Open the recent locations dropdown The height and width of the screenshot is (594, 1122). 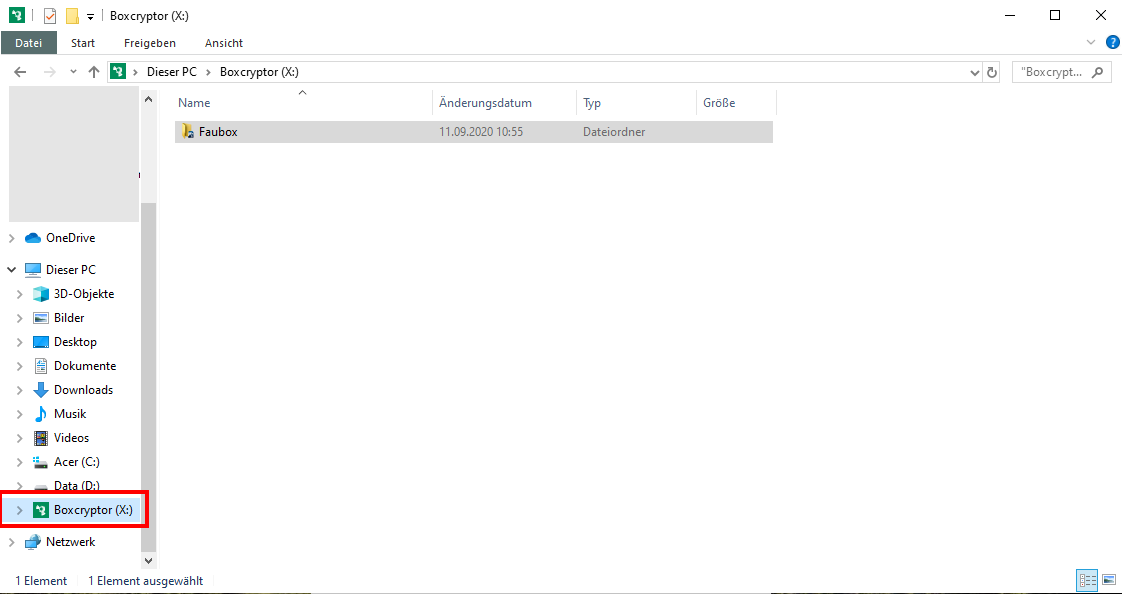pos(73,72)
